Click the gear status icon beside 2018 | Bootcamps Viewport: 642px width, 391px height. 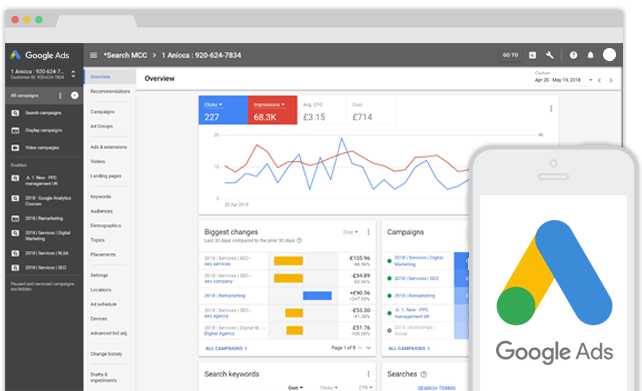coord(389,330)
